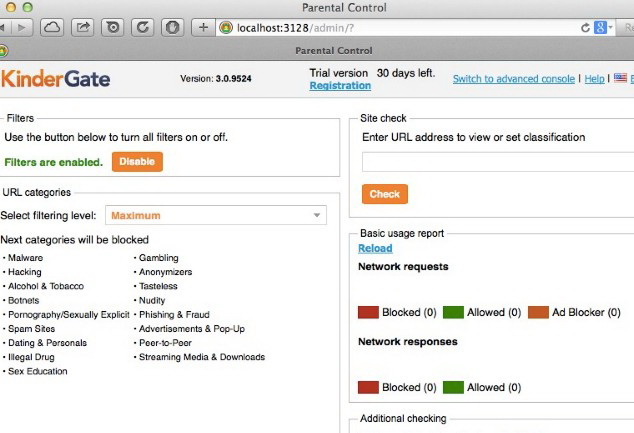Click the Share icon in the toolbar

pyautogui.click(x=82, y=27)
